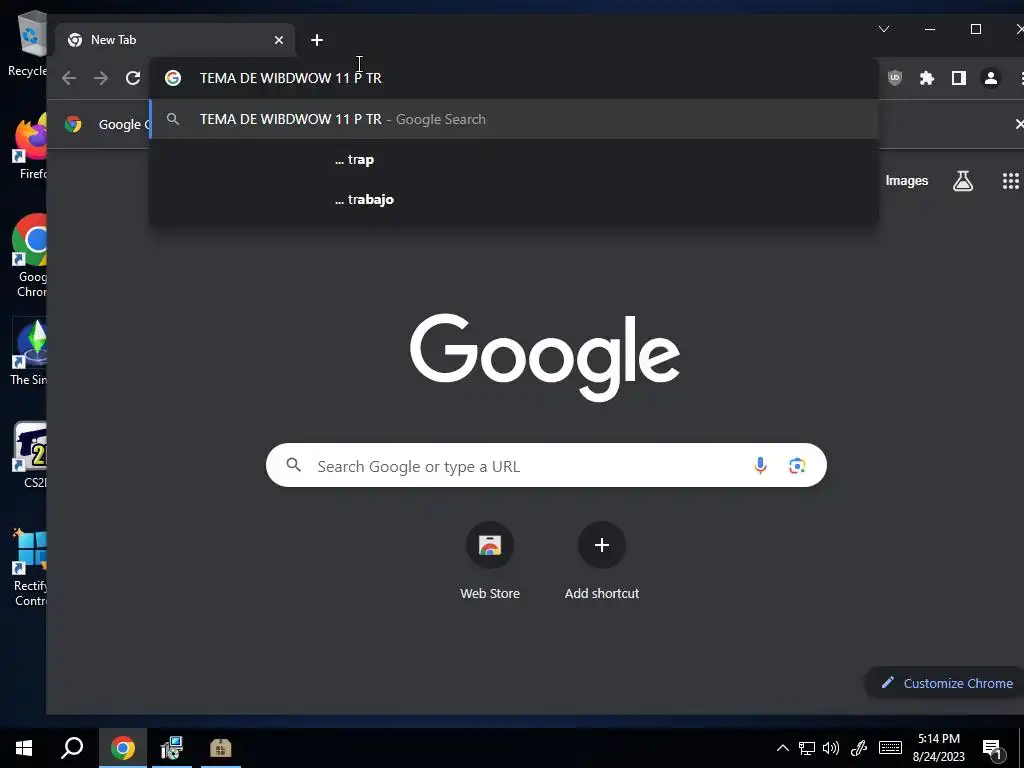Open the Web Store shortcut
Viewport: 1024px width, 768px height.
tap(490, 561)
